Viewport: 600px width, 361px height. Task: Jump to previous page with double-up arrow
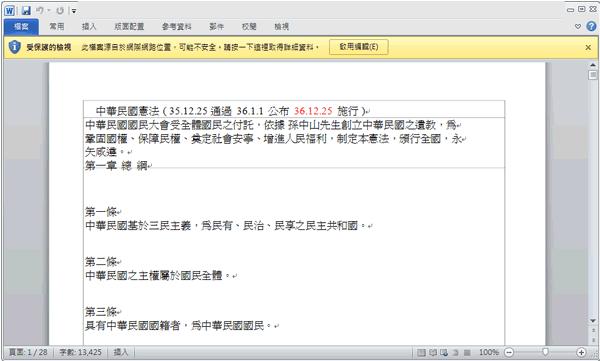coord(593,329)
